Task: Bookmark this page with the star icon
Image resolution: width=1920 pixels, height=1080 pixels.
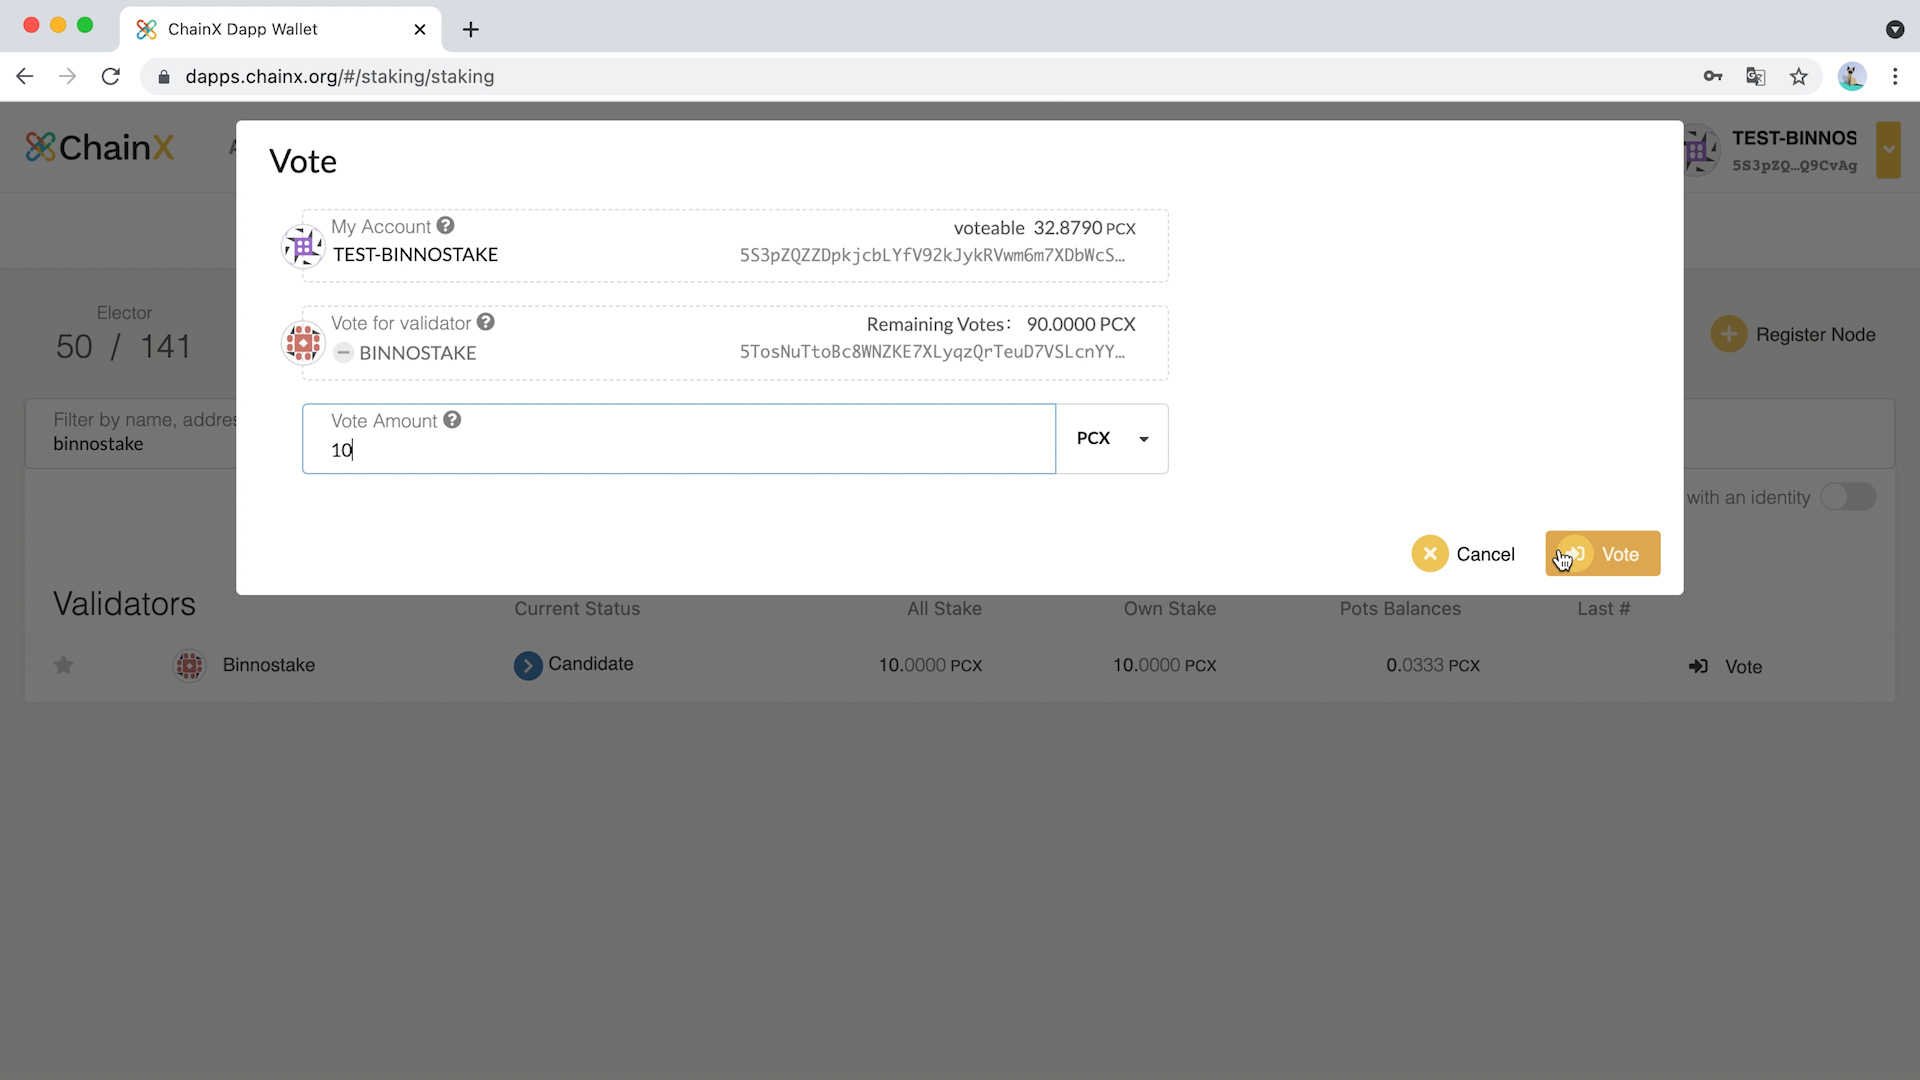Action: [x=1799, y=76]
